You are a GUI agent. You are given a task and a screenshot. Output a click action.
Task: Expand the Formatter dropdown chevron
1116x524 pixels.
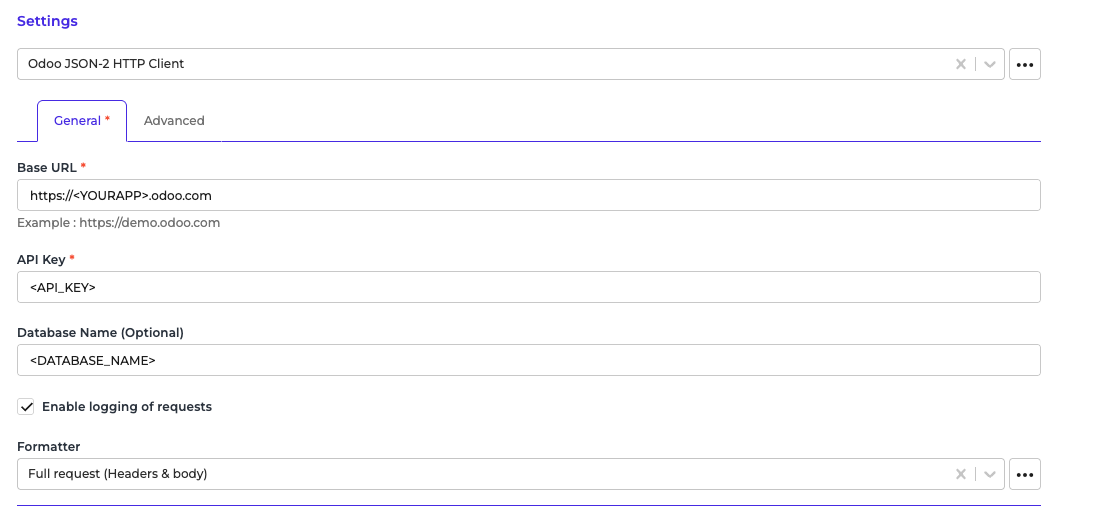coord(989,474)
